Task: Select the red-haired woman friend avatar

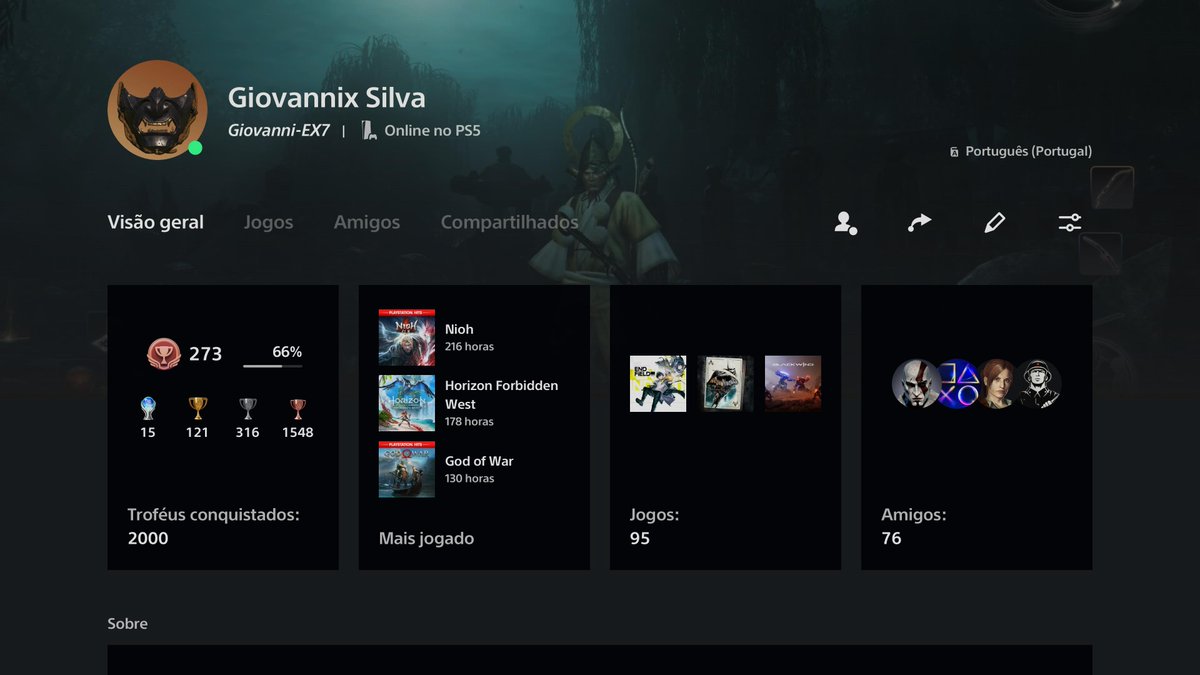Action: pyautogui.click(x=998, y=384)
